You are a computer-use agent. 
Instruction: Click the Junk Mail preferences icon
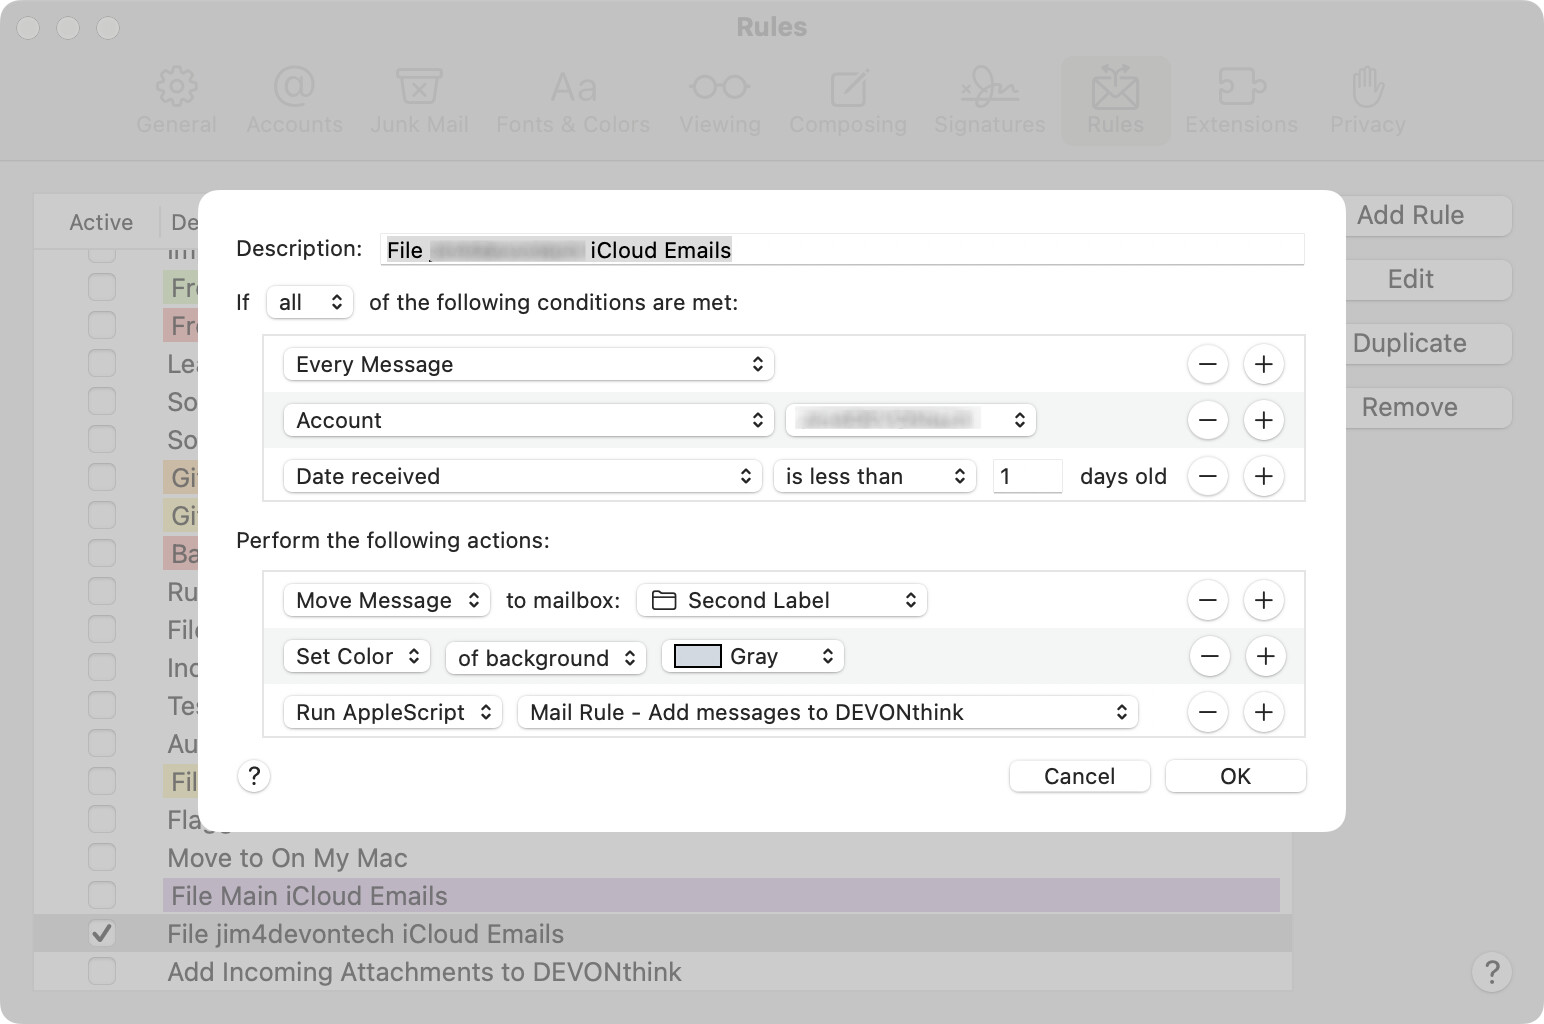click(419, 101)
